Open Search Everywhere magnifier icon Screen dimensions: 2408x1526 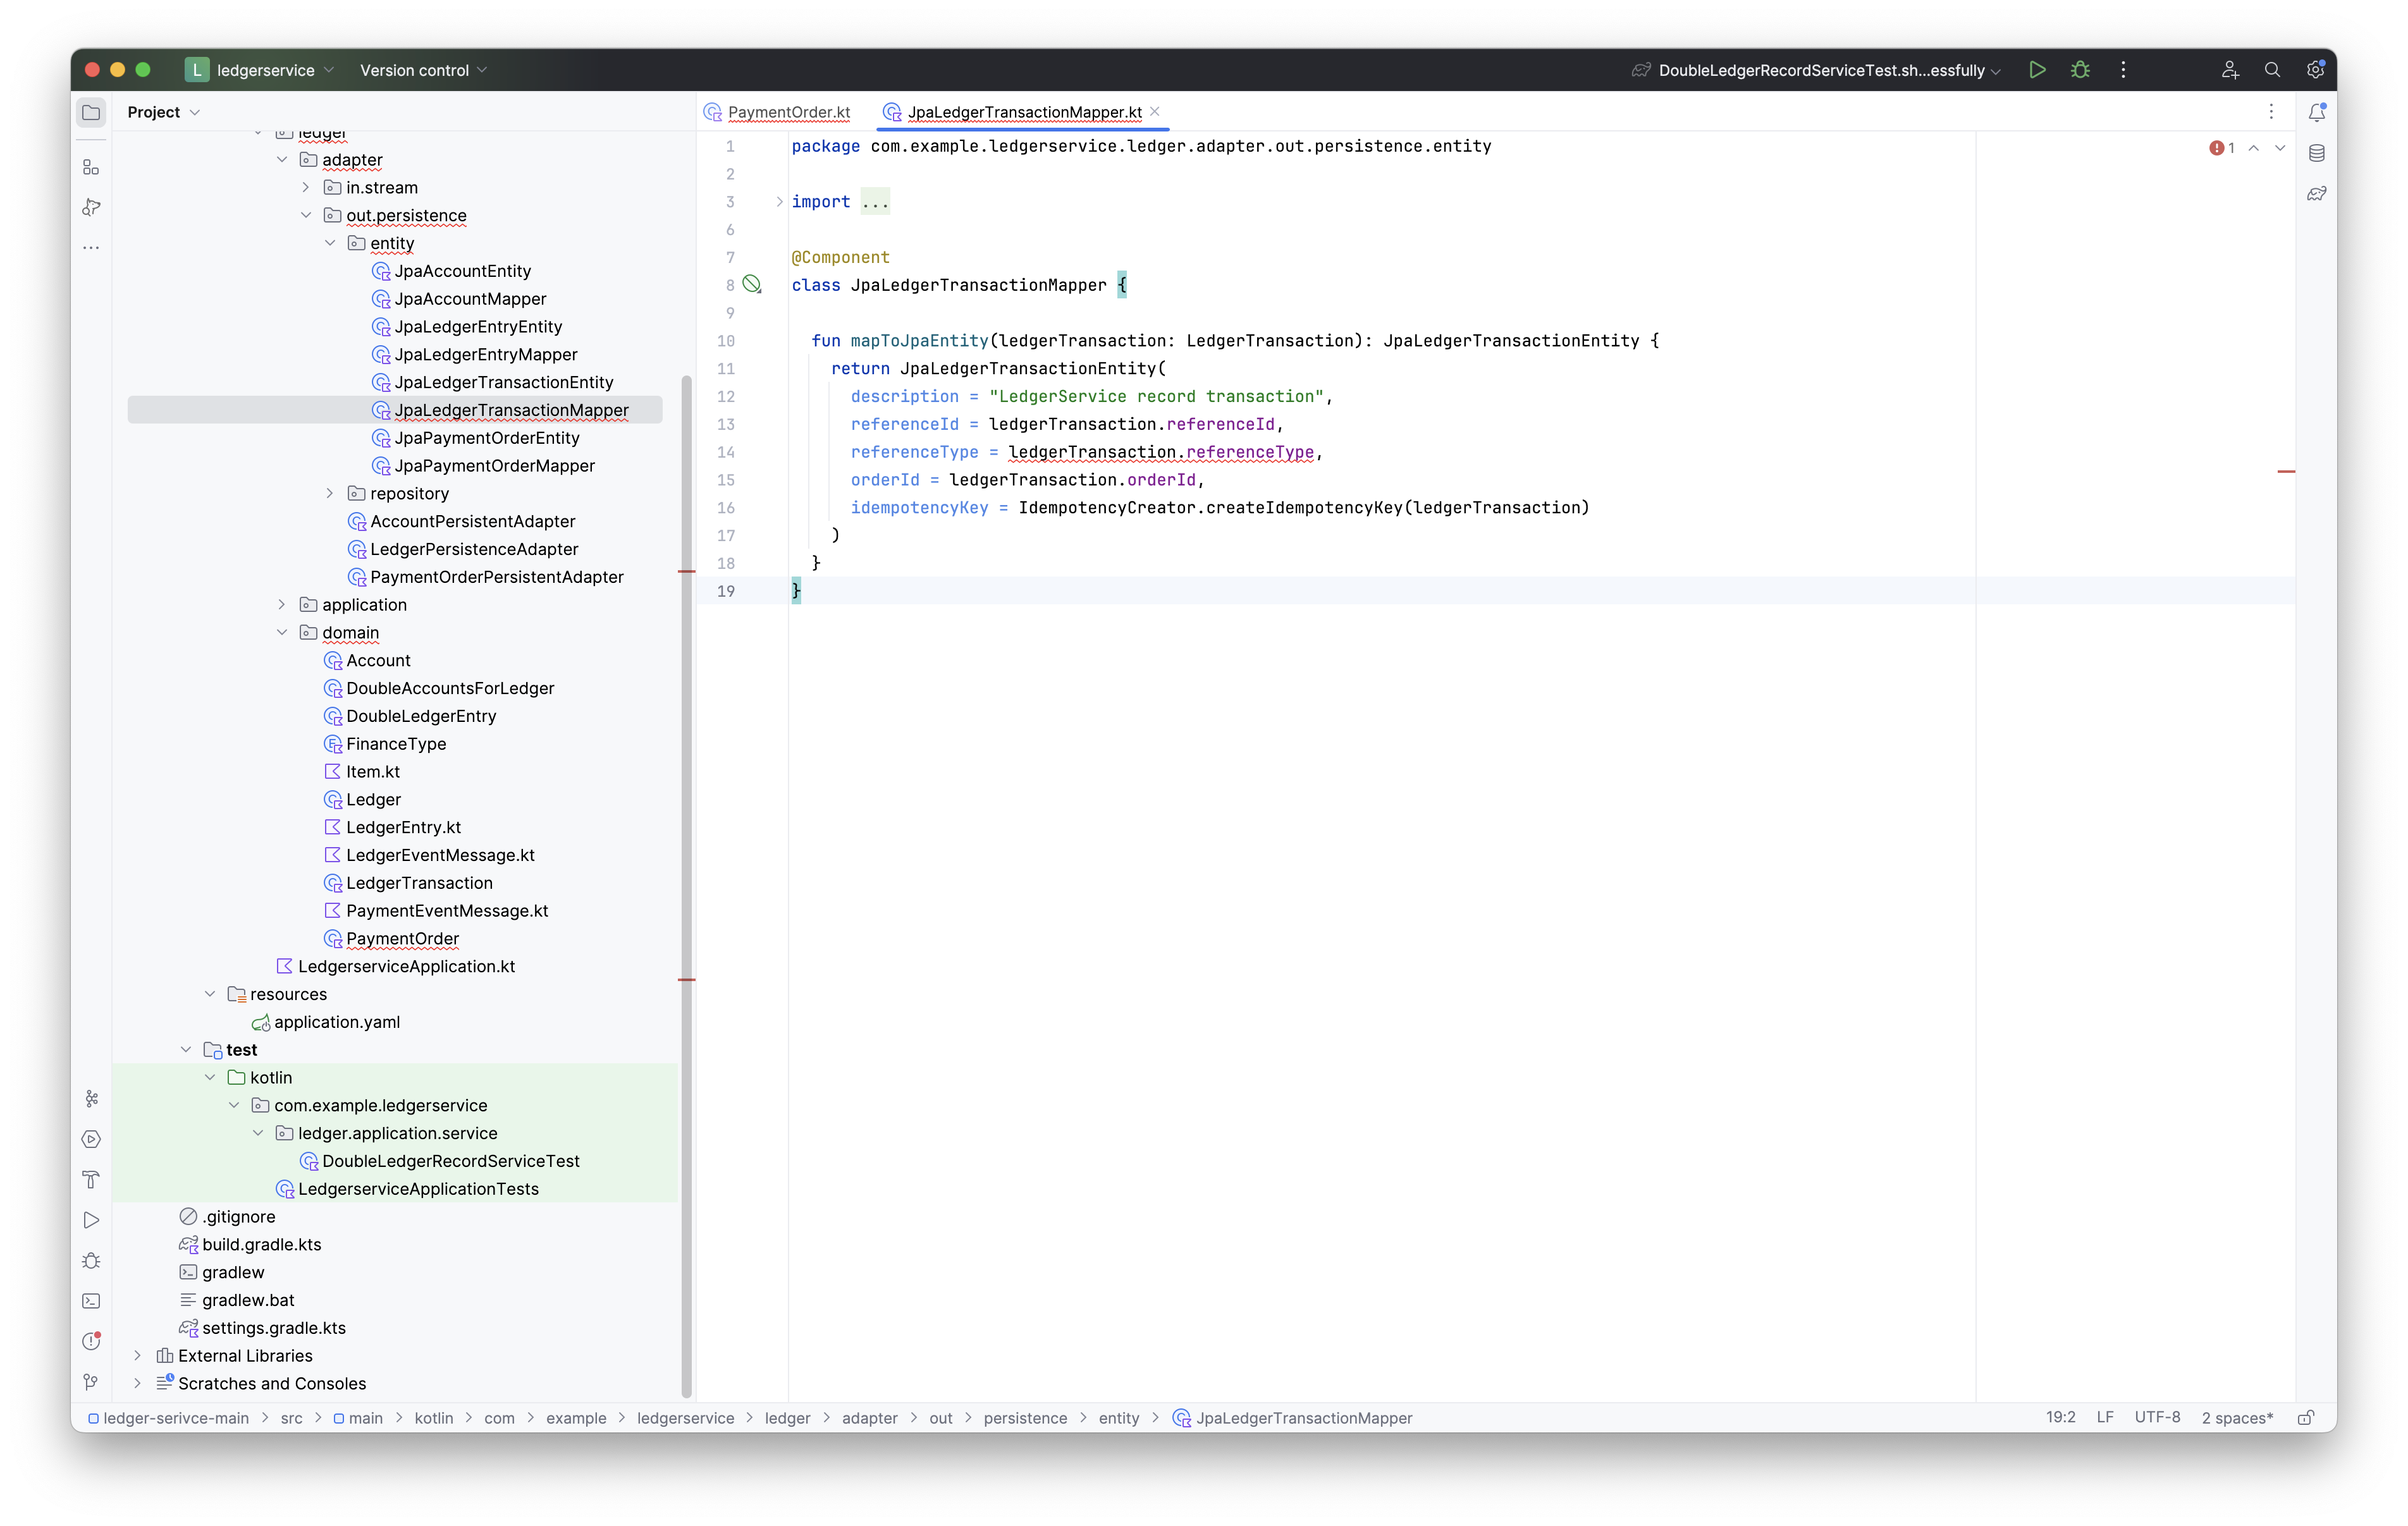[2272, 70]
